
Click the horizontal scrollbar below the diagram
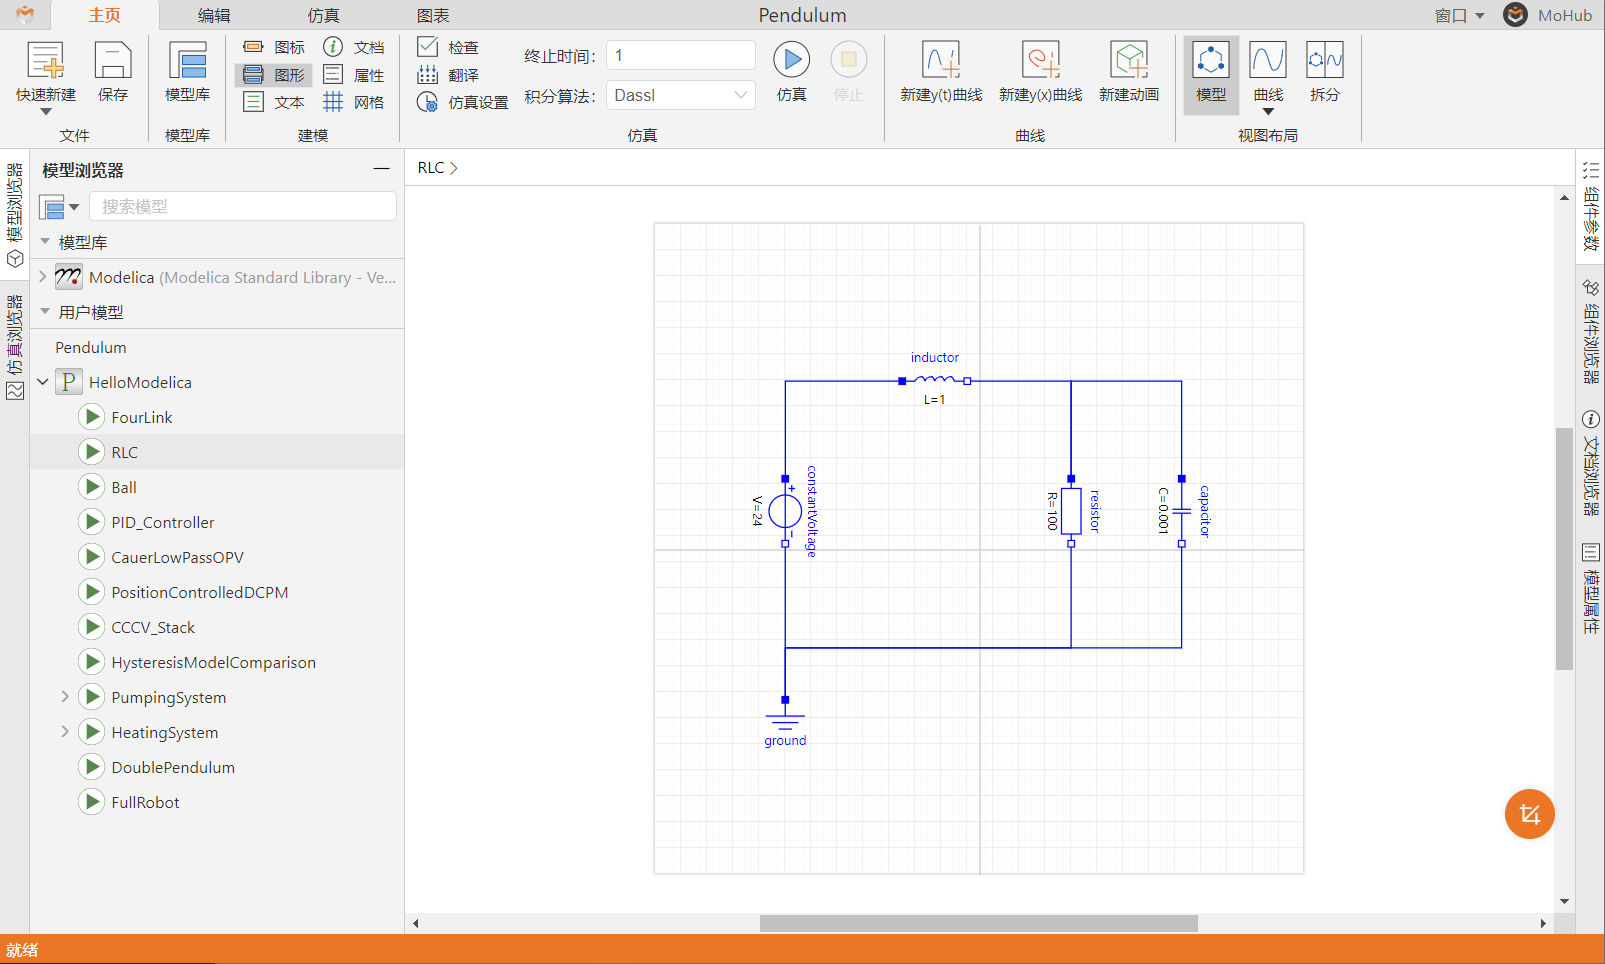pos(978,923)
